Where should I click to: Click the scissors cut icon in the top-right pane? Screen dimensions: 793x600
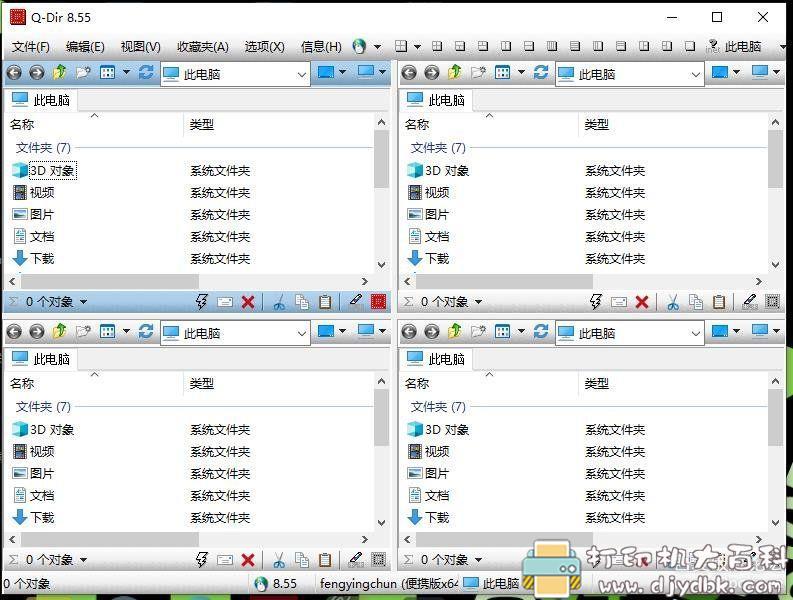coord(673,303)
